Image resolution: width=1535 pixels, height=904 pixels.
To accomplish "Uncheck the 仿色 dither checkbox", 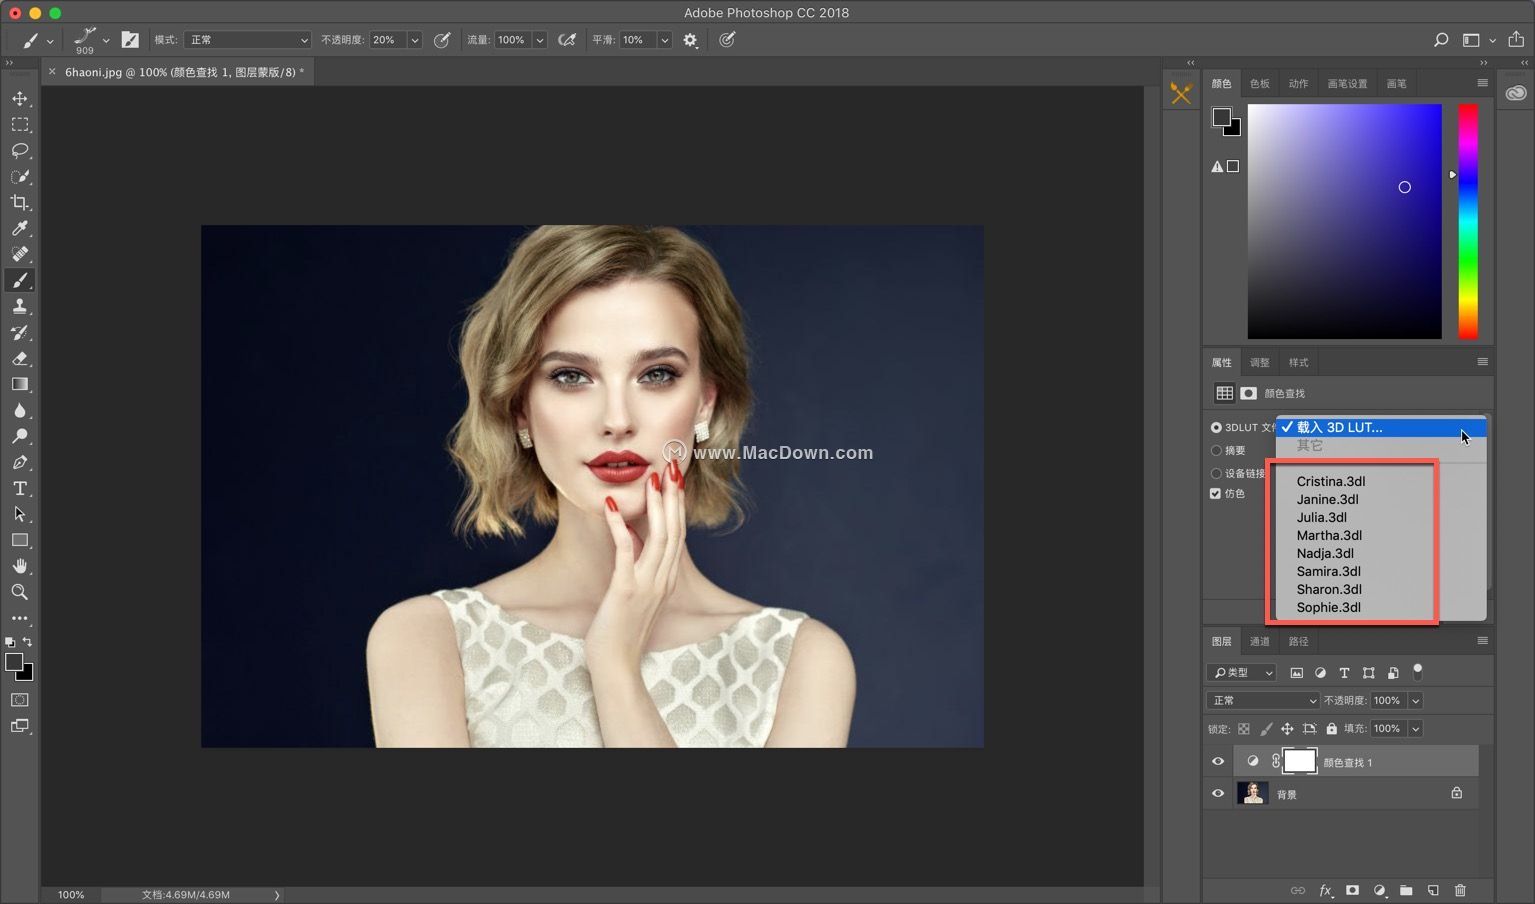I will [x=1216, y=494].
